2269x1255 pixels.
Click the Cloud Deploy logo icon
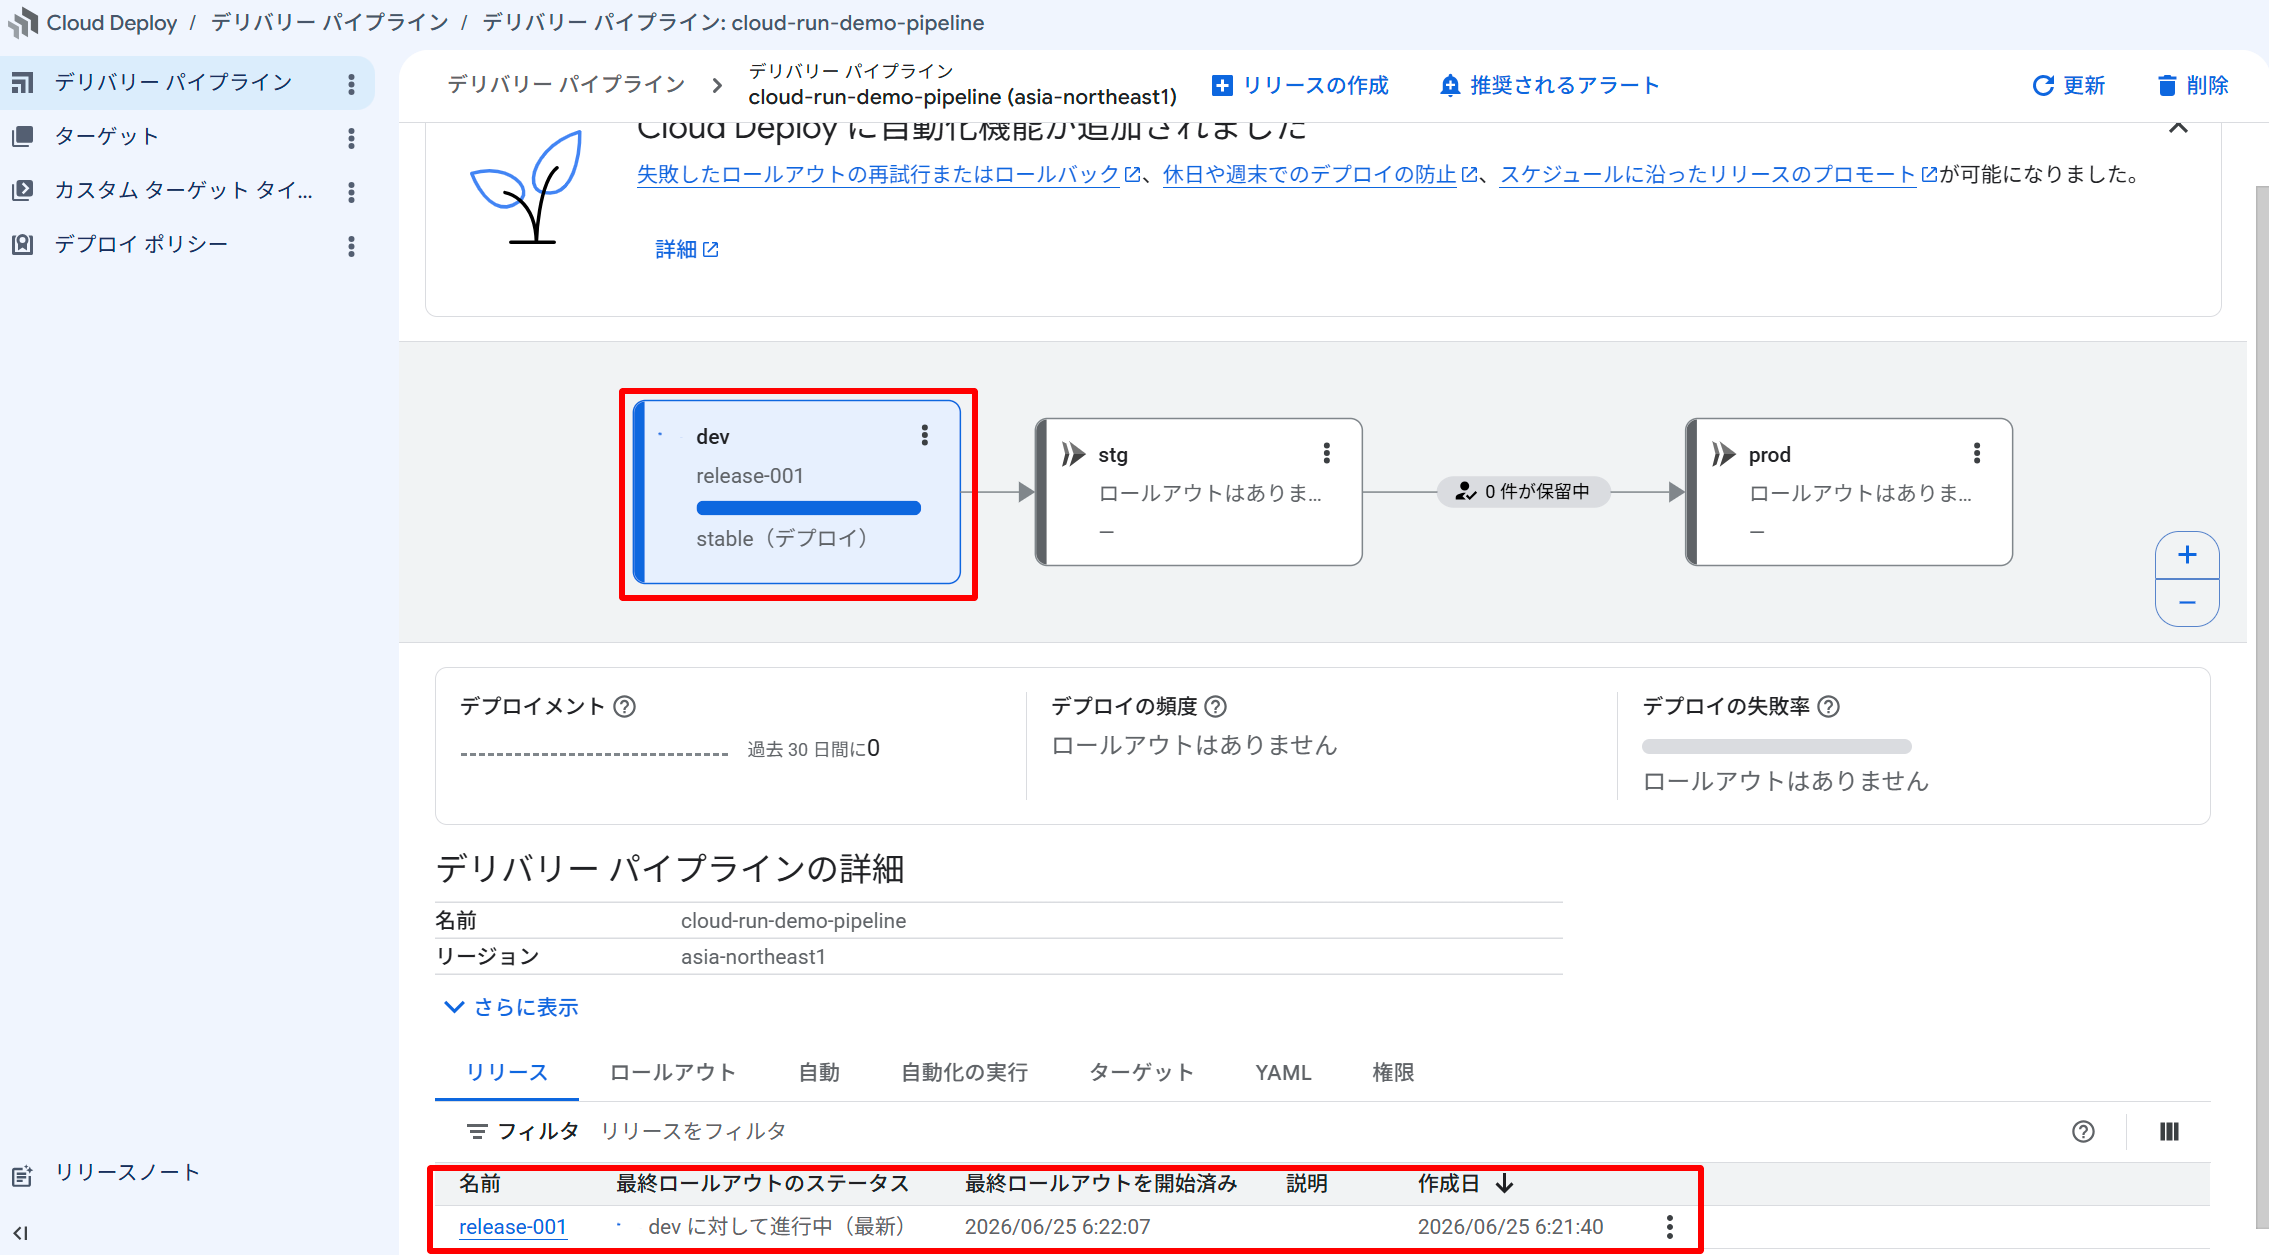(22, 22)
